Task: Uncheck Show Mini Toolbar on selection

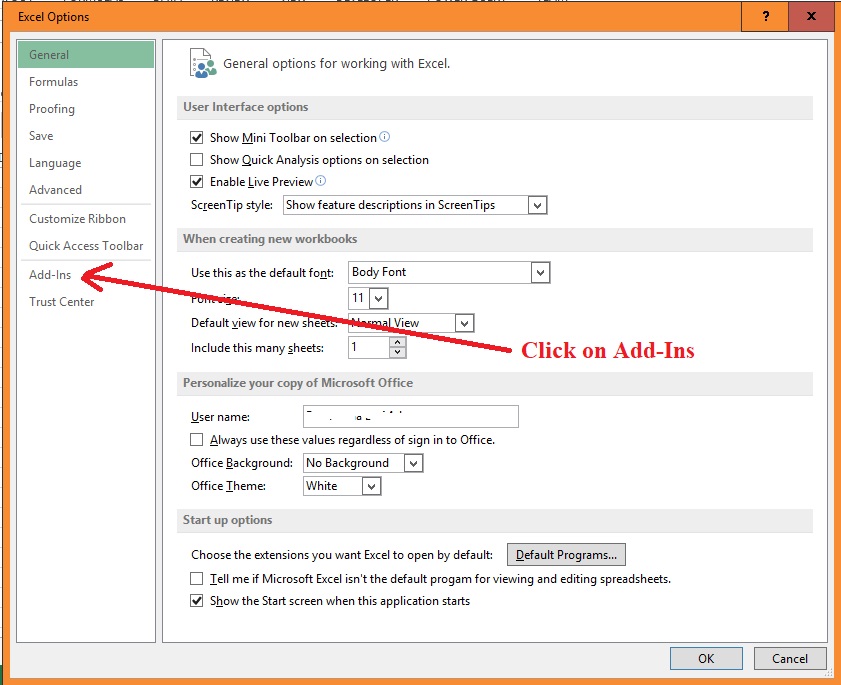Action: tap(195, 137)
